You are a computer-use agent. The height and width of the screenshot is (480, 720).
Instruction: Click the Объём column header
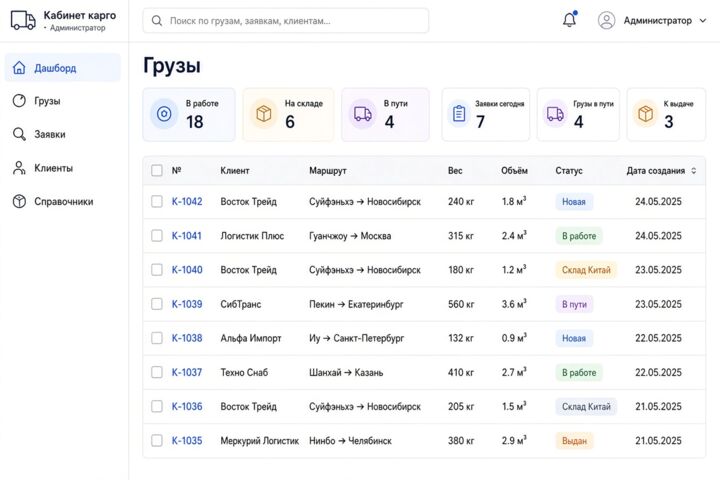tap(514, 170)
